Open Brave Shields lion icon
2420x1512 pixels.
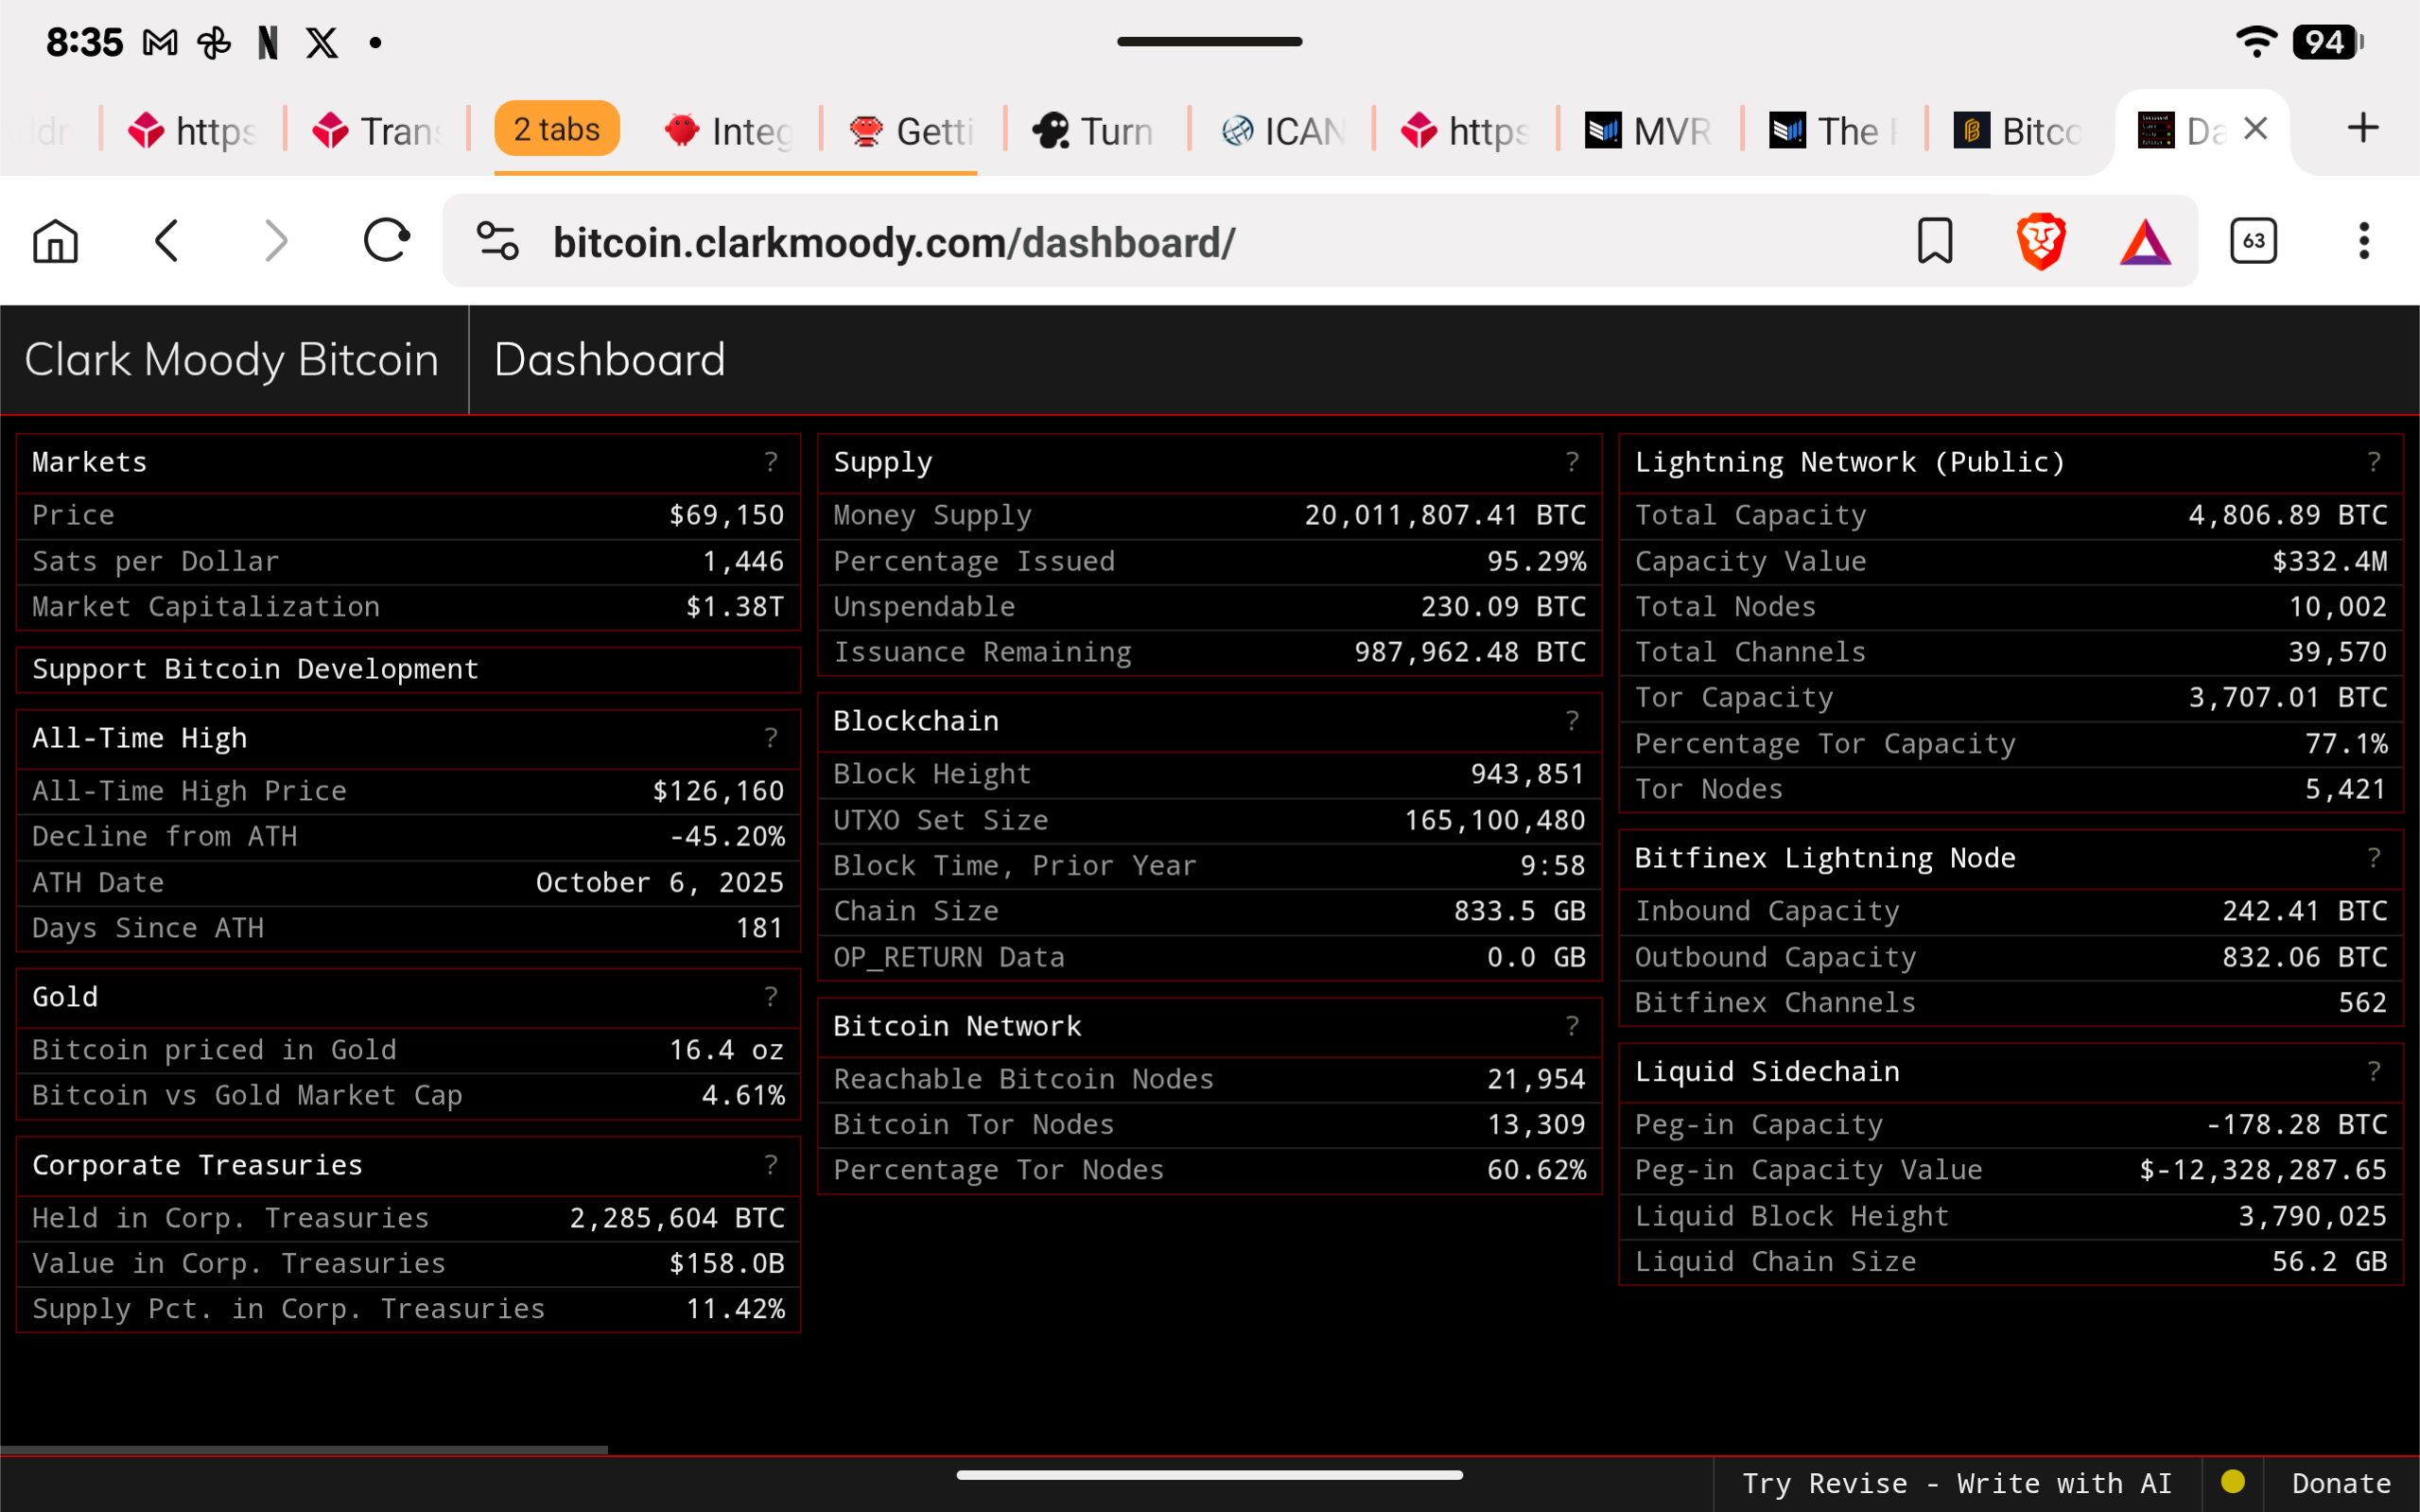2041,241
